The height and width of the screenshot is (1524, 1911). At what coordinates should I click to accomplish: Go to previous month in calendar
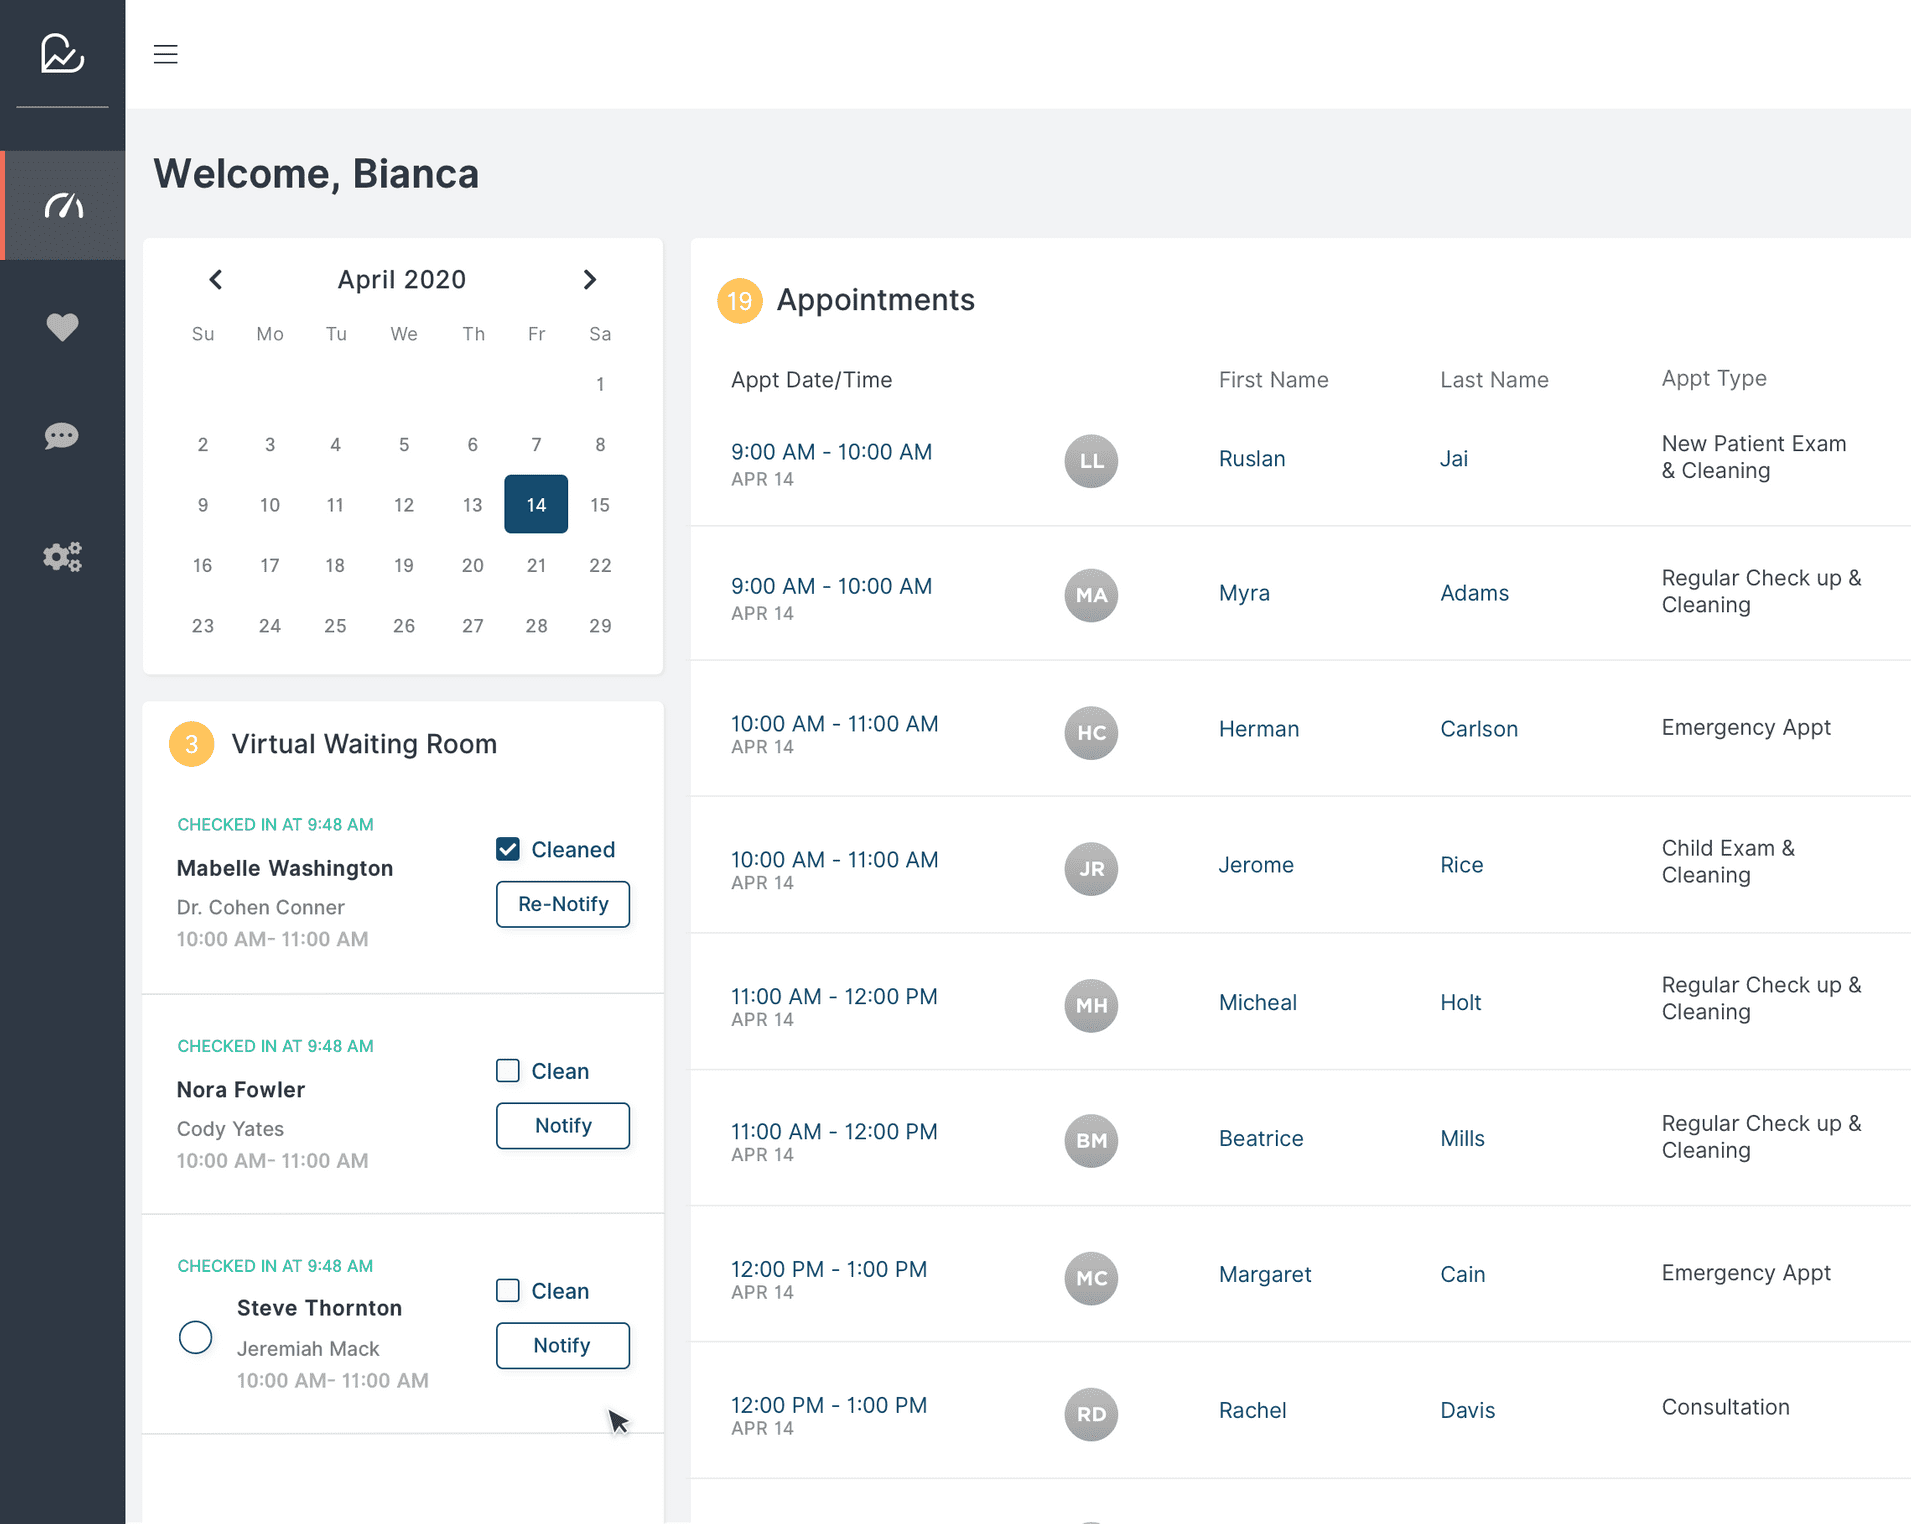pyautogui.click(x=215, y=280)
